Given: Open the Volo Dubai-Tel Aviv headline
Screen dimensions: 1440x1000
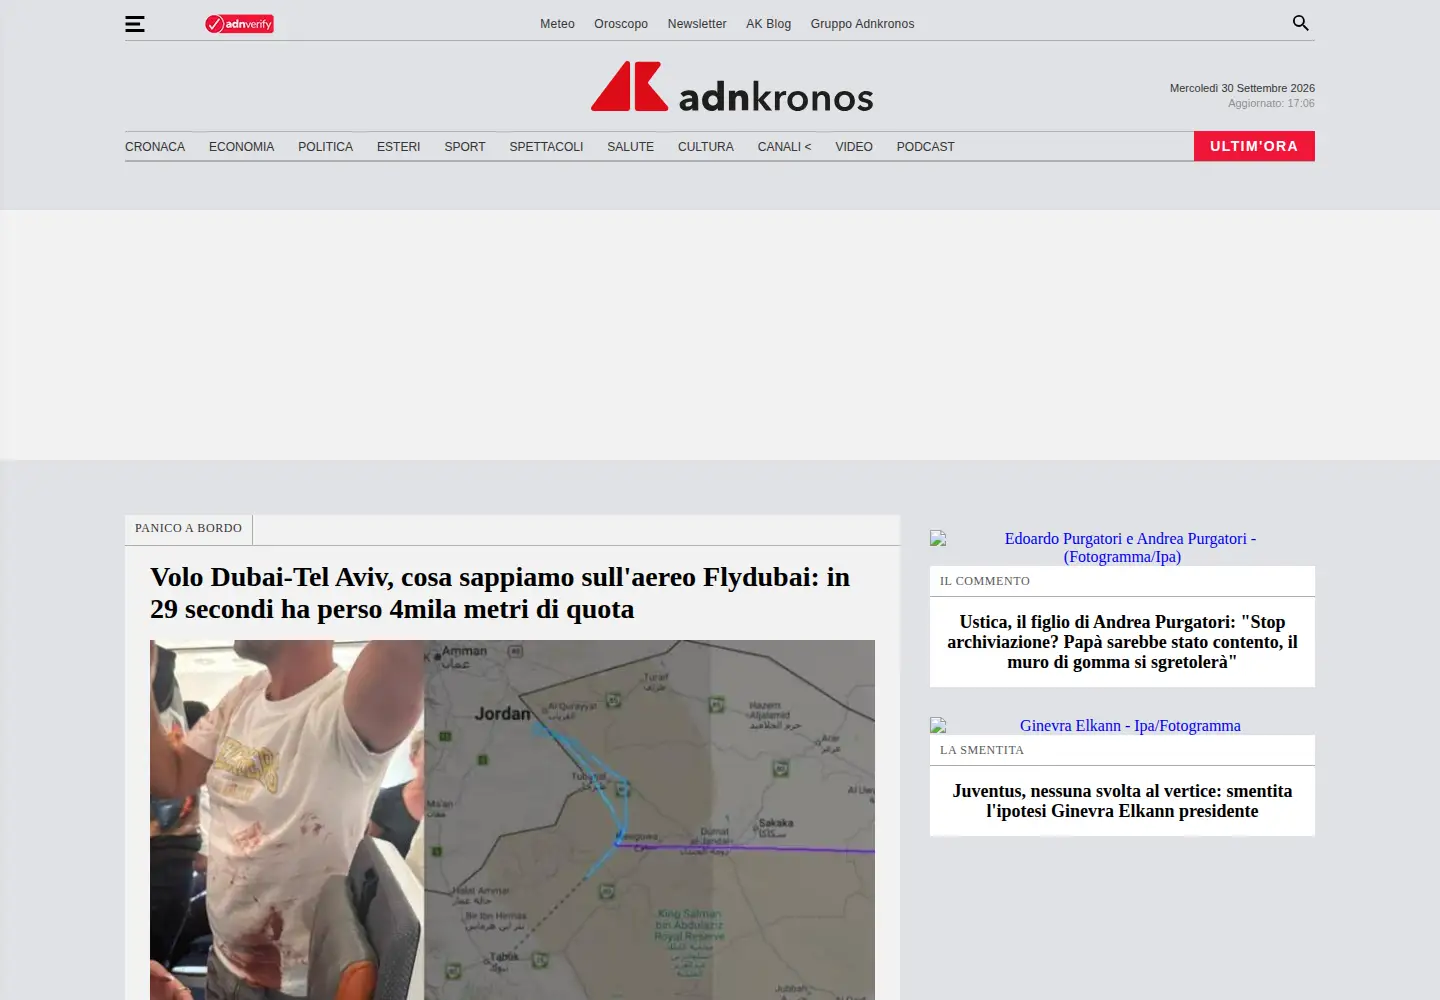Looking at the screenshot, I should (500, 593).
